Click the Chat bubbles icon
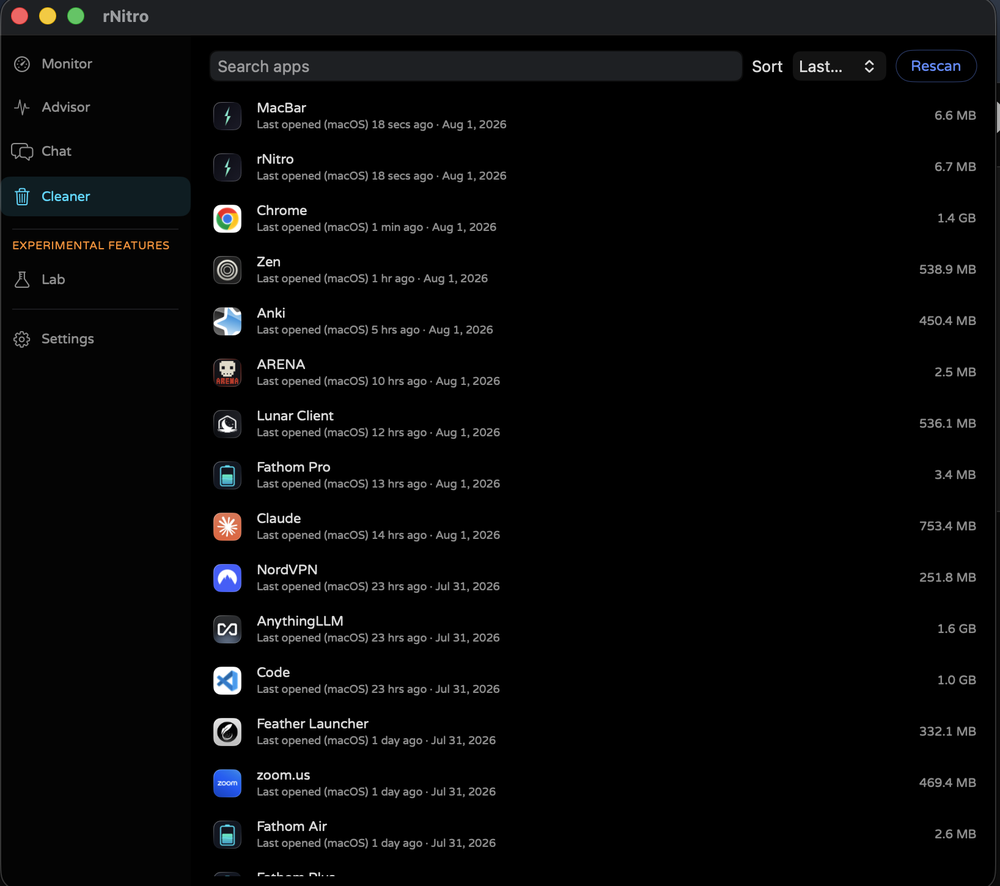Viewport: 1000px width, 886px height. (x=22, y=151)
